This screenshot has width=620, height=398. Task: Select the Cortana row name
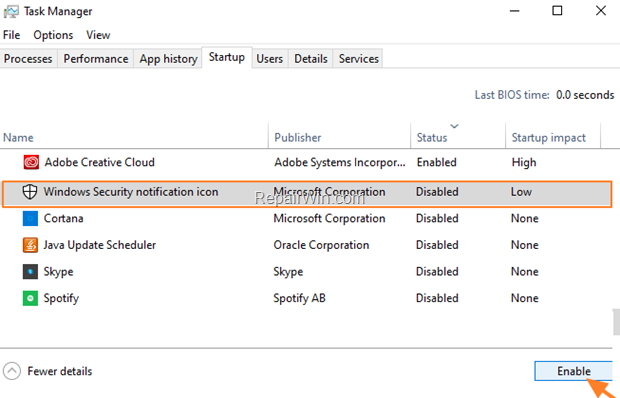(x=63, y=218)
